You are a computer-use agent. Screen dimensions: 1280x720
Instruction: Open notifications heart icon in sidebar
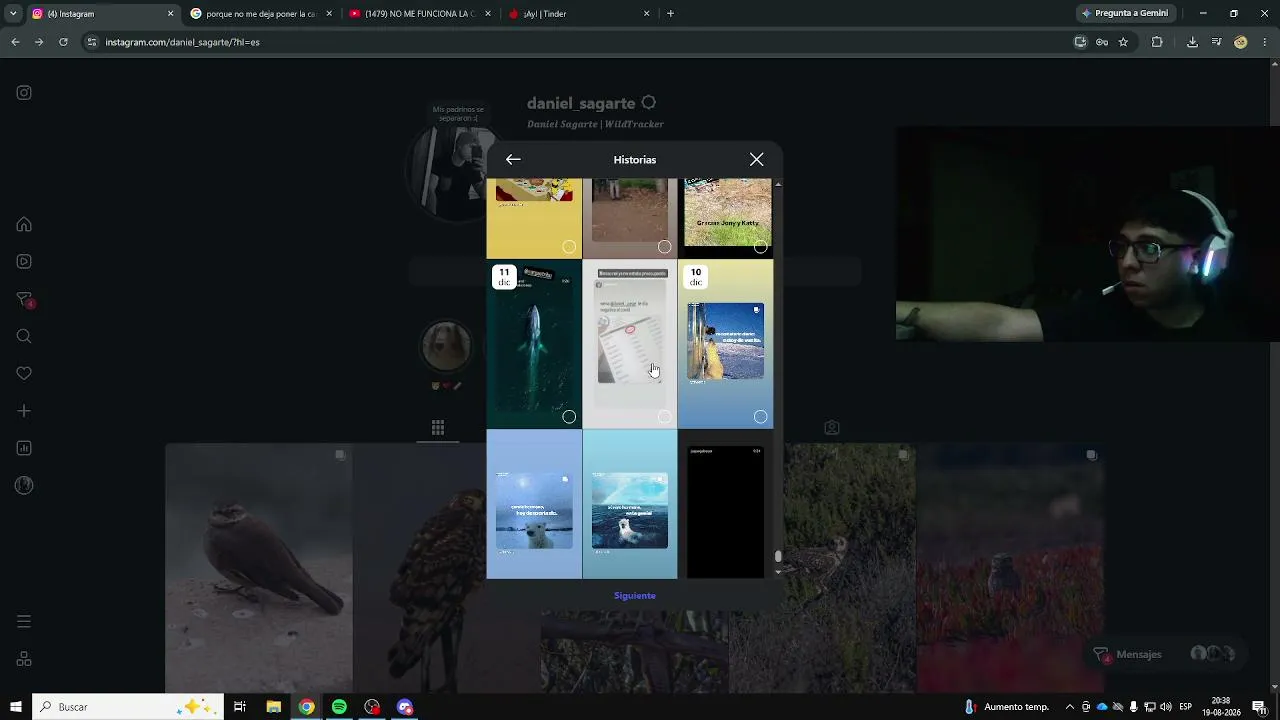click(x=24, y=374)
